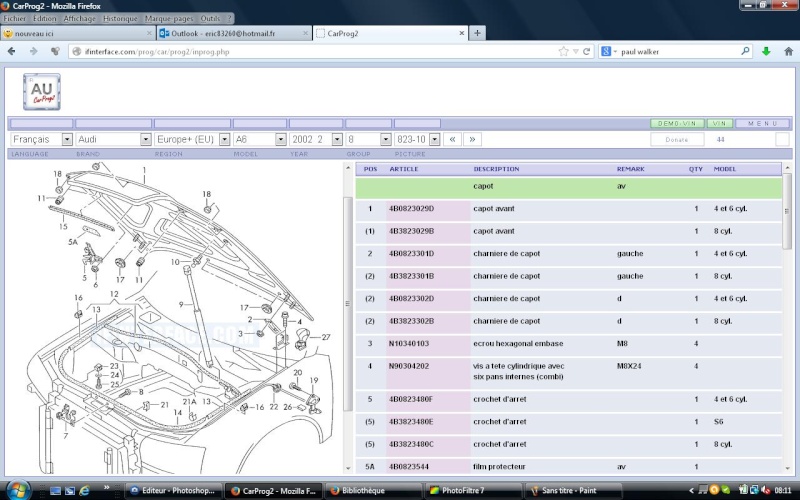Open the Historique menu
The image size is (800, 500).
click(120, 18)
